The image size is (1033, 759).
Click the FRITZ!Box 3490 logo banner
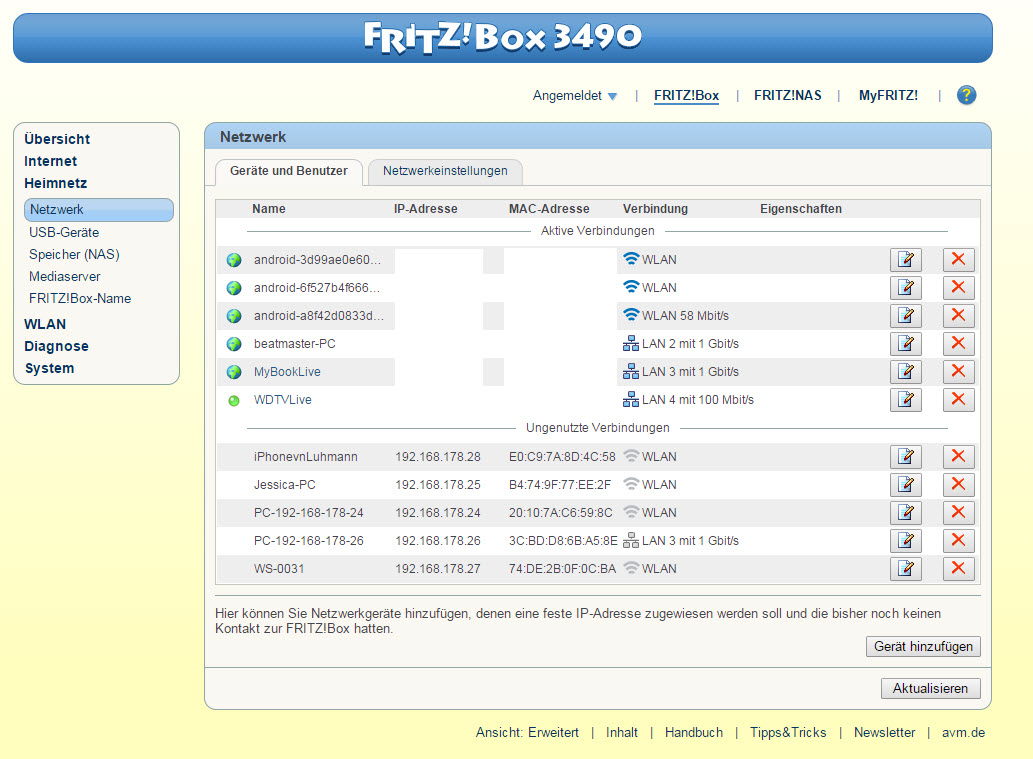(503, 38)
